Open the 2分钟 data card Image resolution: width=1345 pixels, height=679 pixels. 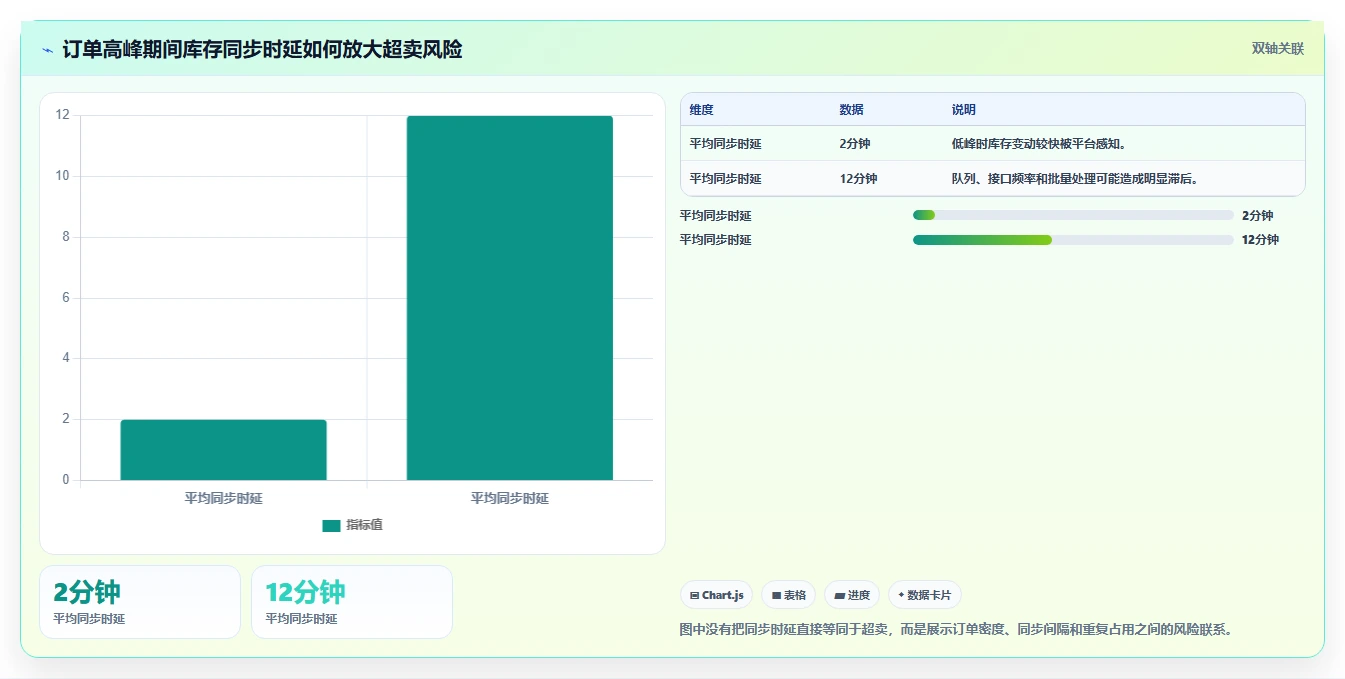click(140, 602)
